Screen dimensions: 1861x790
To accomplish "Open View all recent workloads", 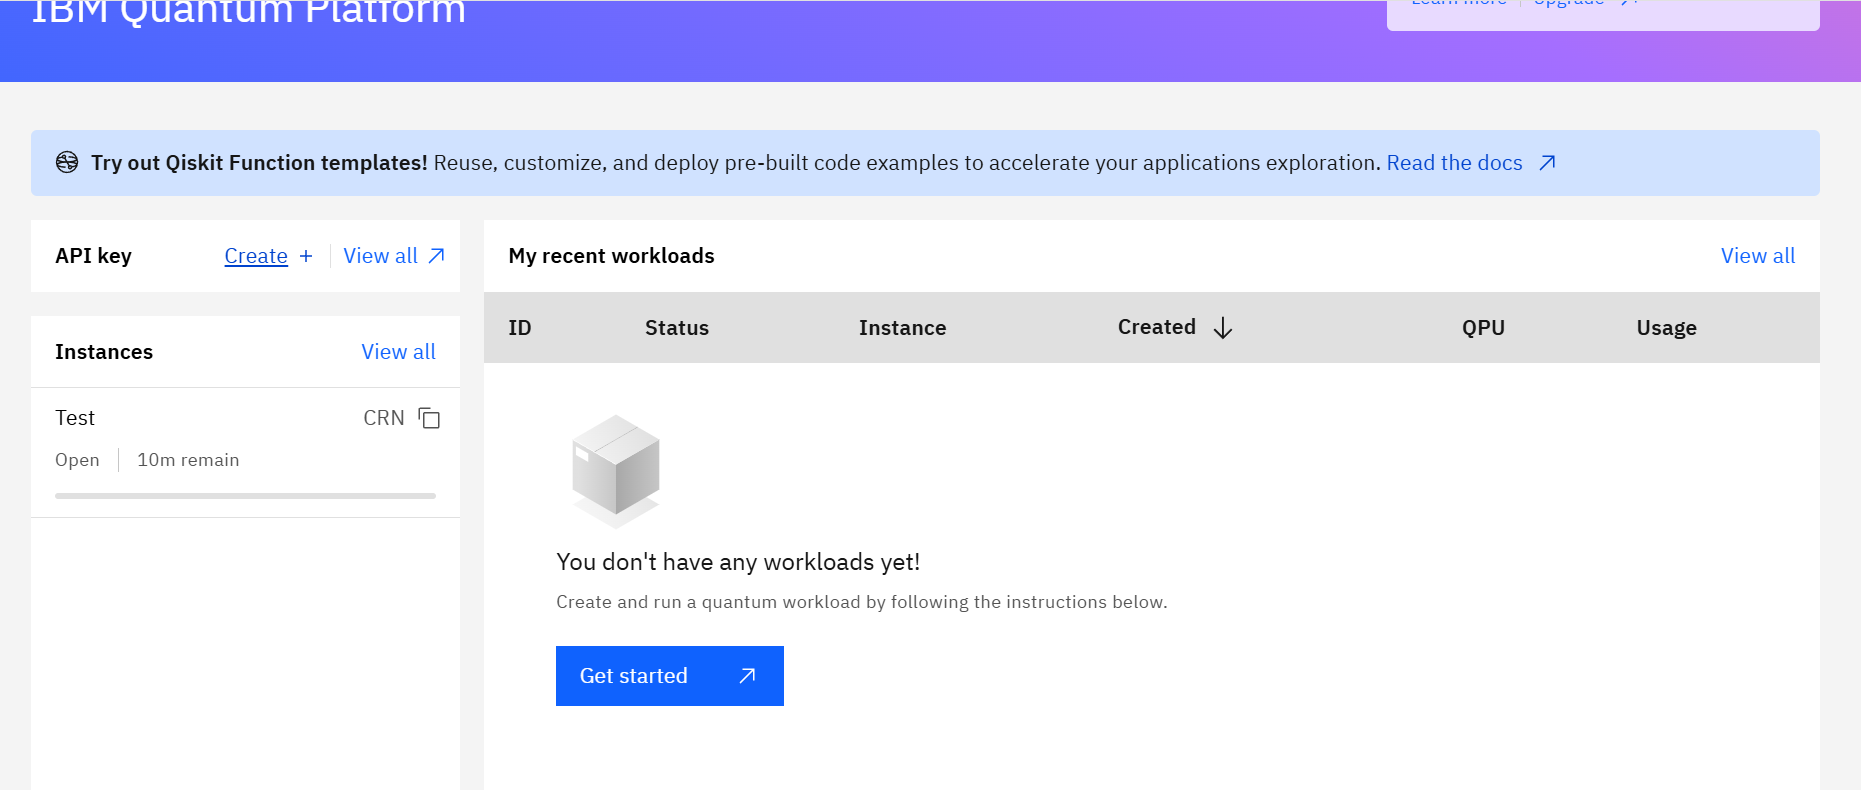I will pyautogui.click(x=1757, y=256).
